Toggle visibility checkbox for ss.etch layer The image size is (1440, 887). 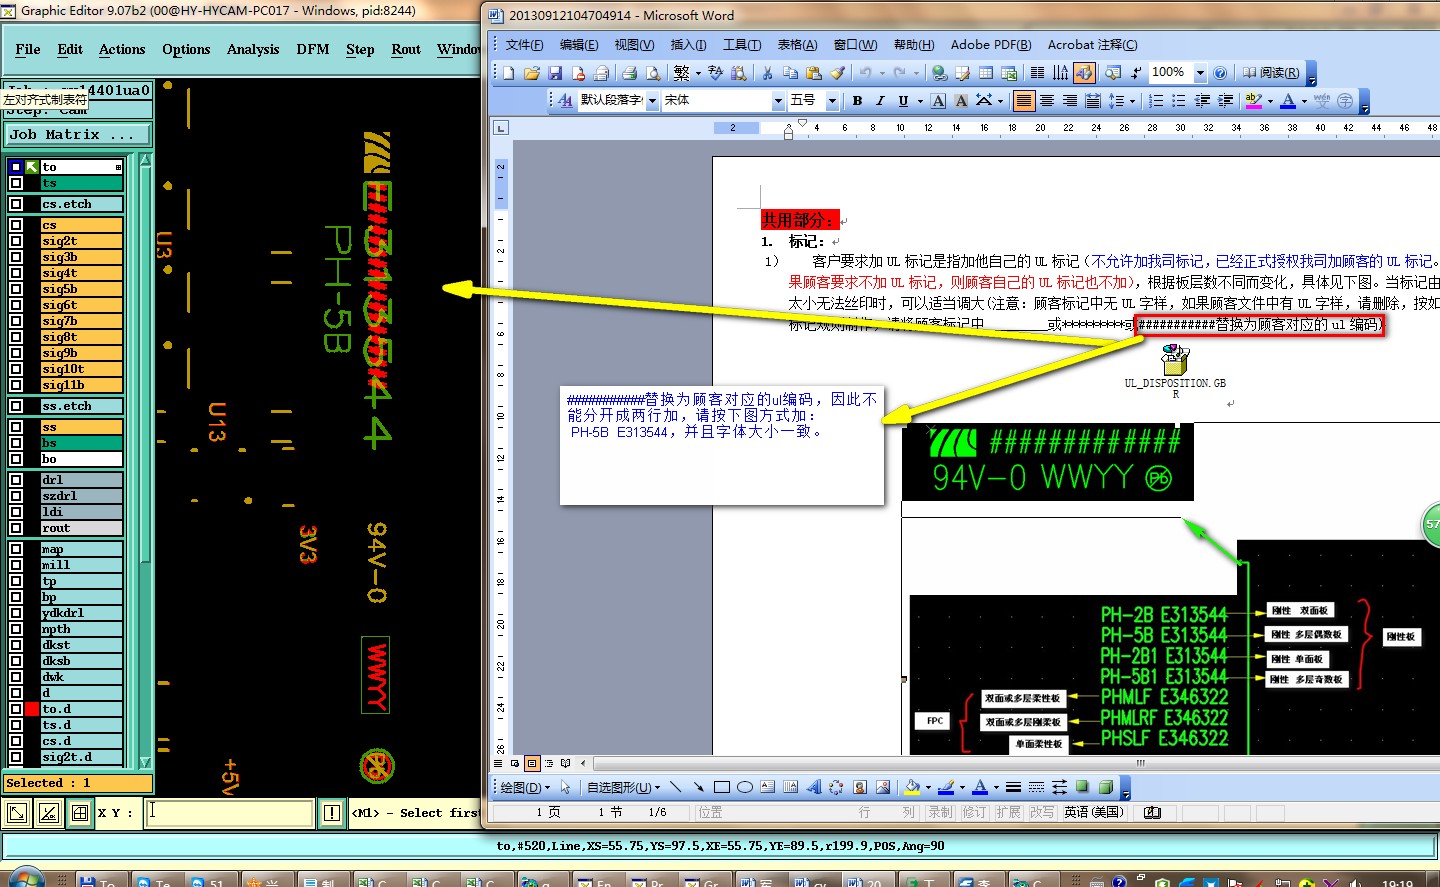tap(16, 406)
